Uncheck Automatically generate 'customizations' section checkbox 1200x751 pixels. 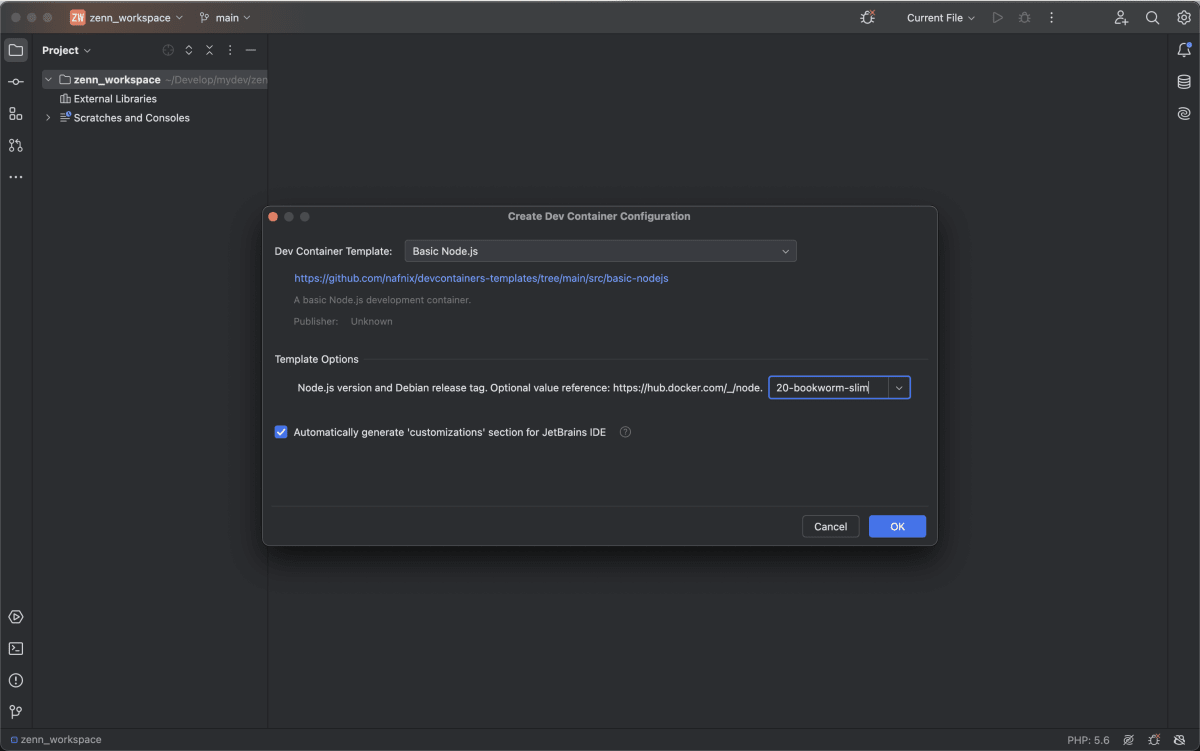click(281, 432)
